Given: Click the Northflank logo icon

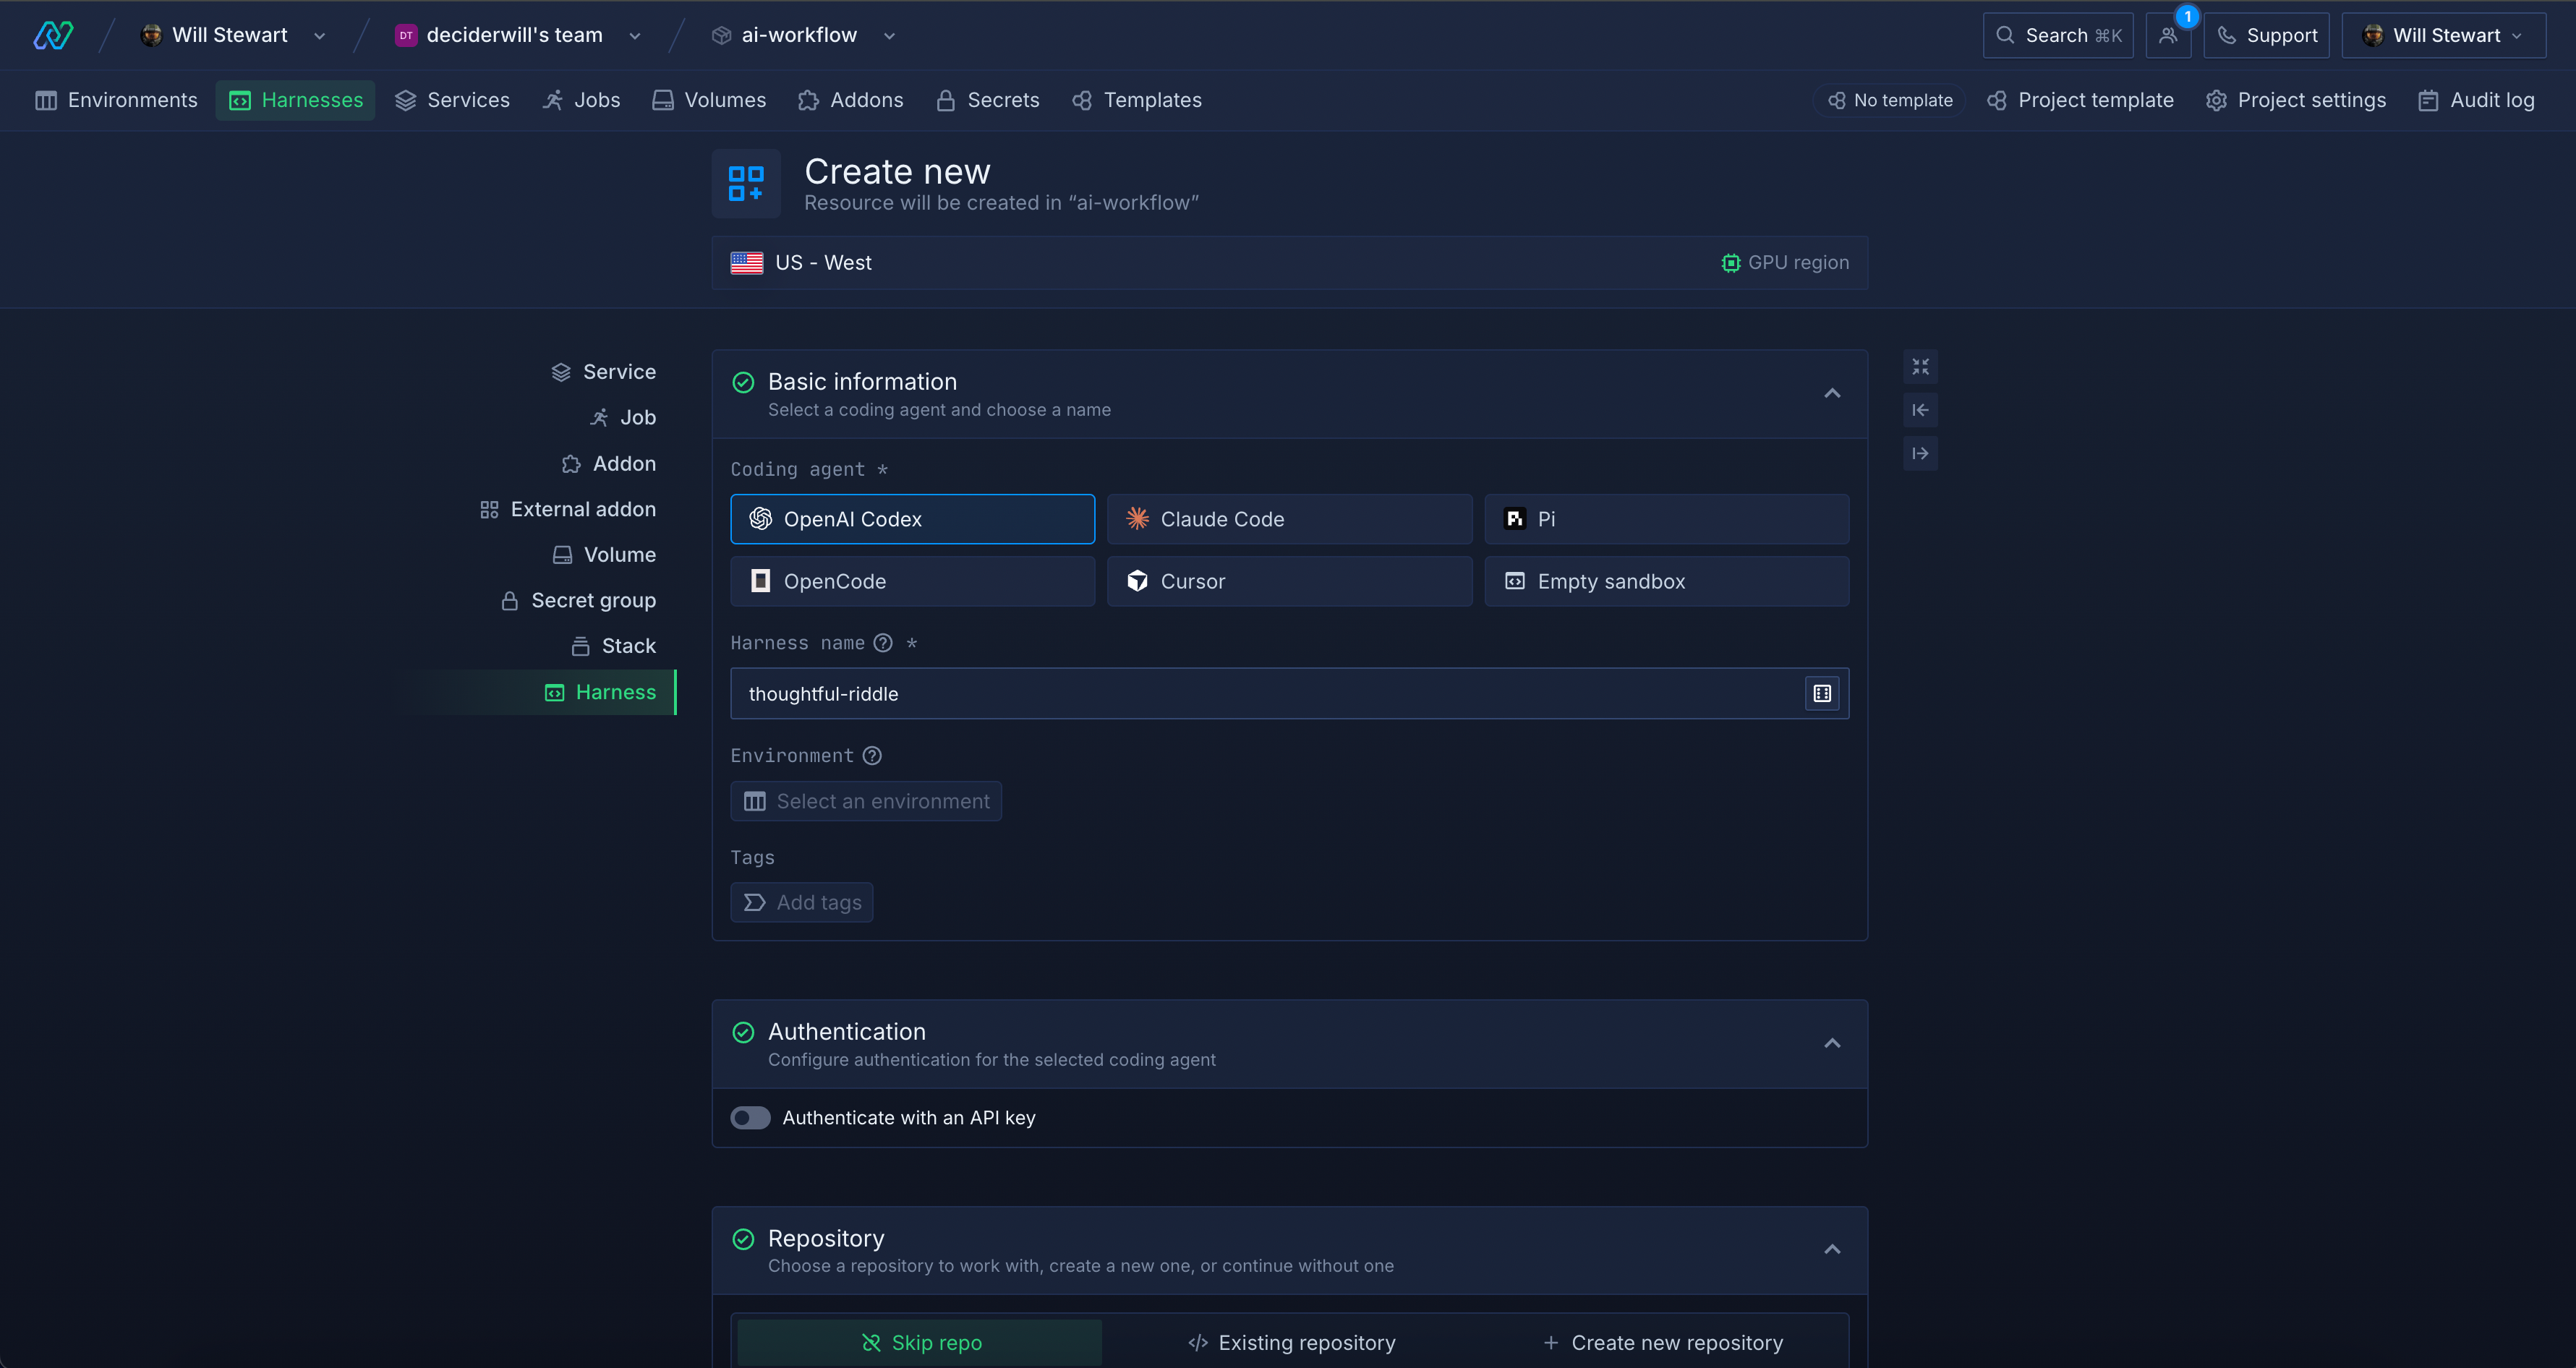Looking at the screenshot, I should [x=53, y=35].
